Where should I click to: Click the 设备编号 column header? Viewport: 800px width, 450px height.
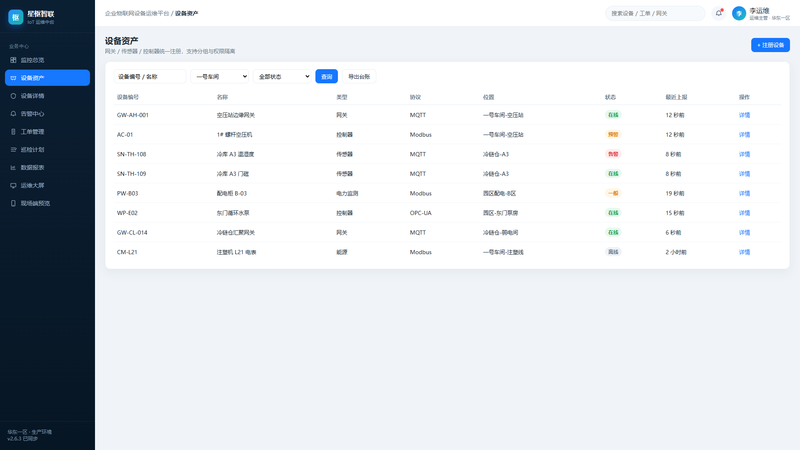click(x=128, y=97)
